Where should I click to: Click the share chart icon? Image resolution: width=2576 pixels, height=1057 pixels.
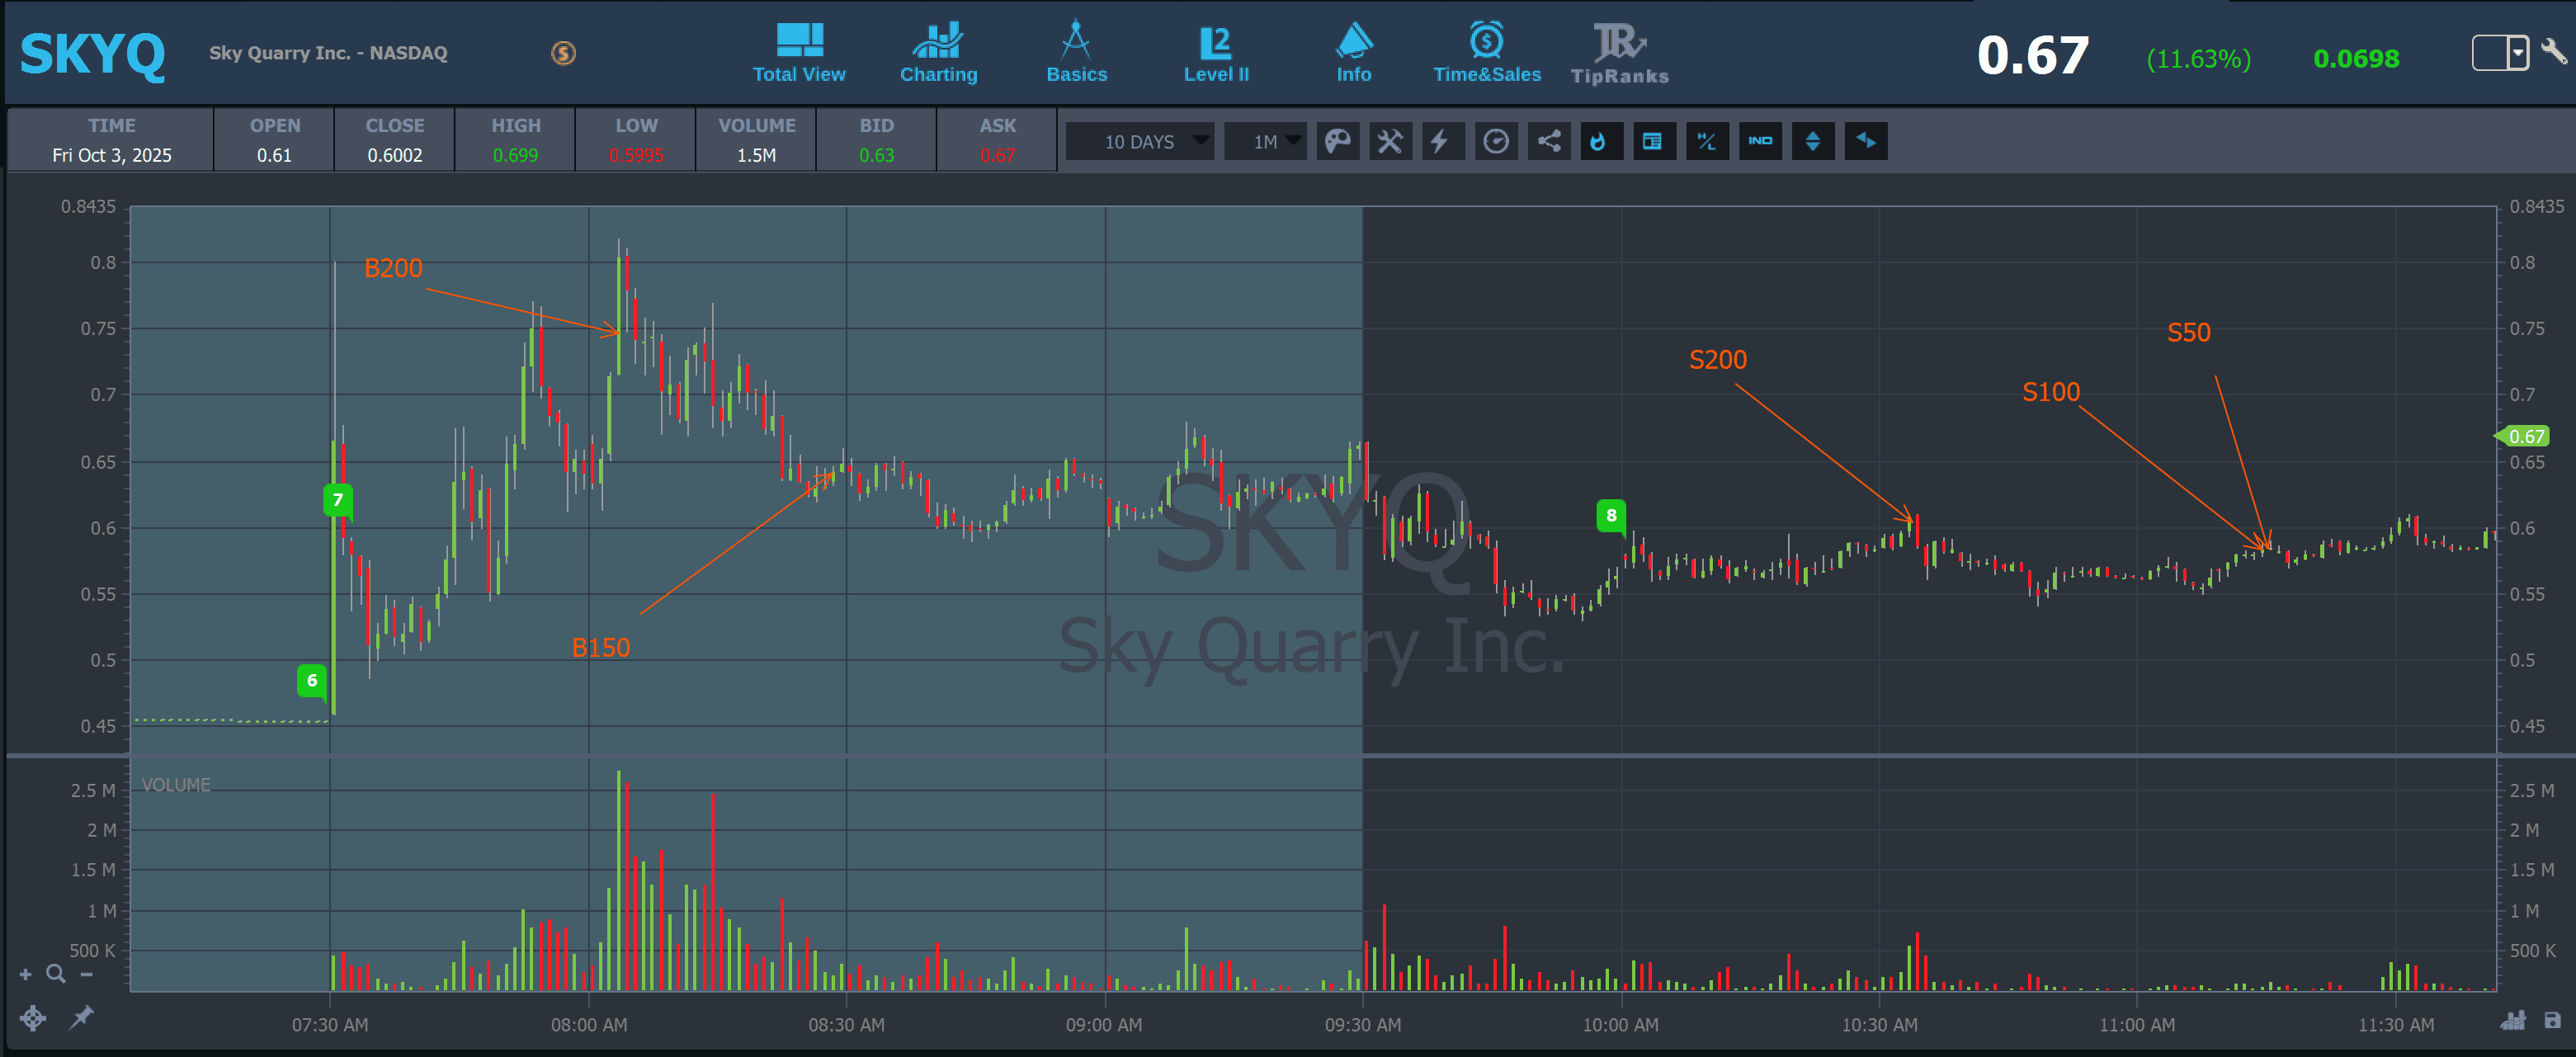(1549, 141)
